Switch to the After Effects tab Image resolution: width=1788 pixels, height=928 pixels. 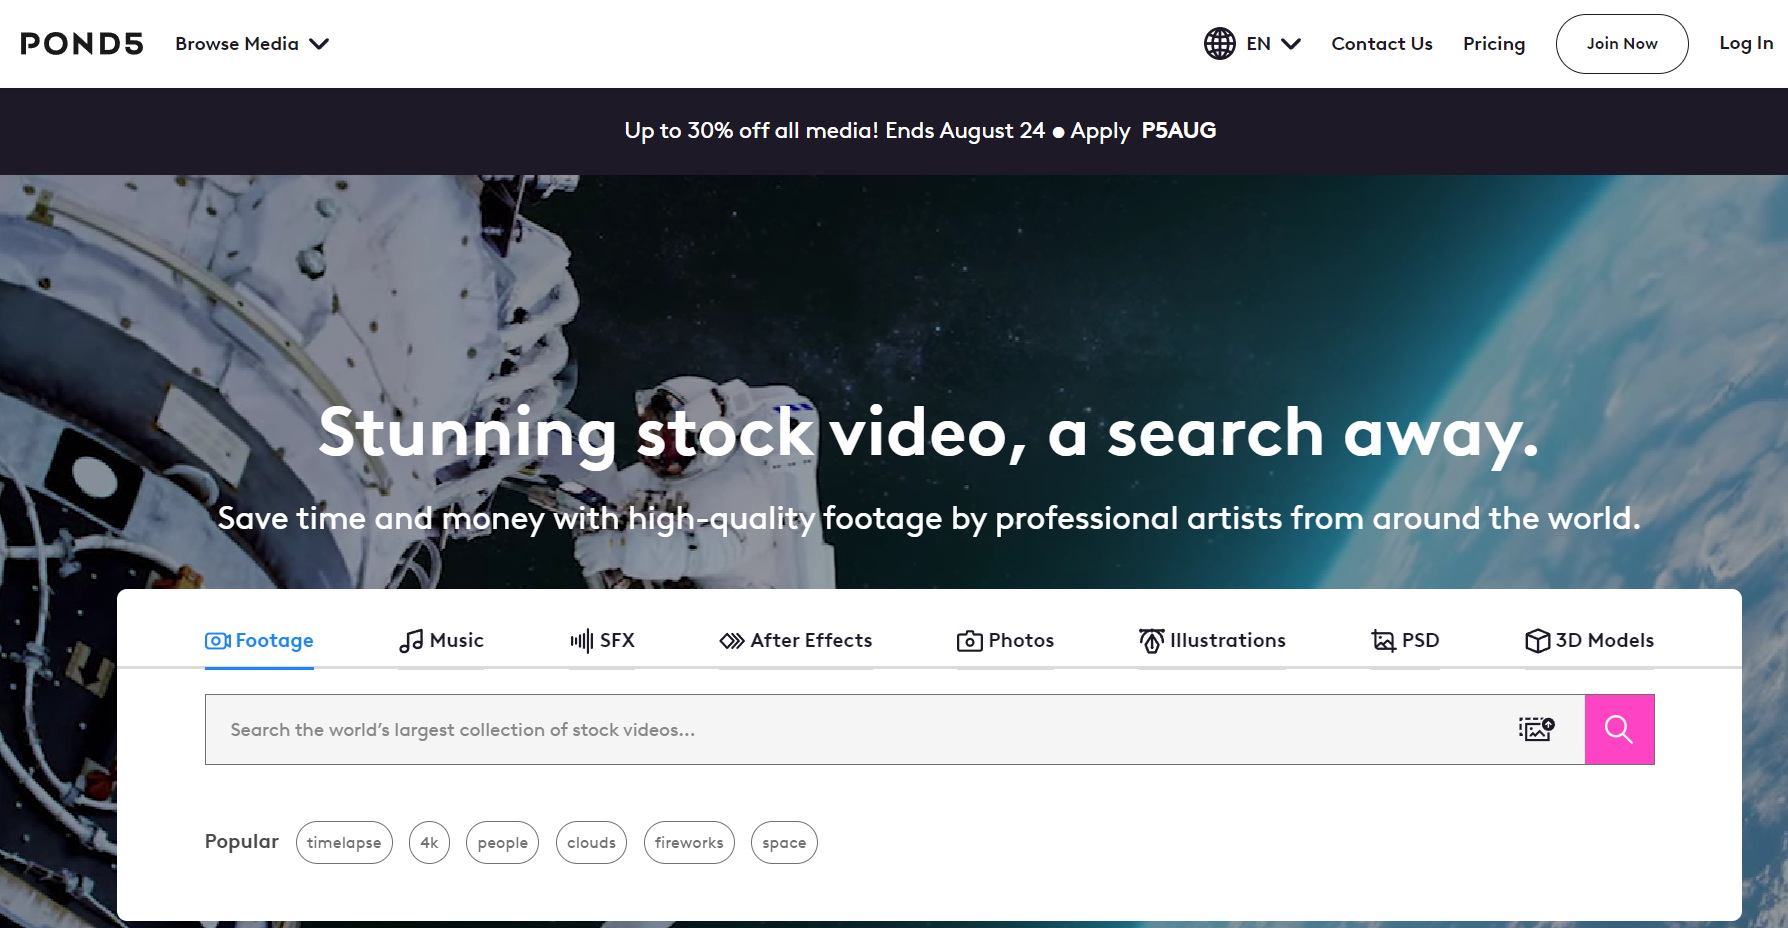click(796, 641)
